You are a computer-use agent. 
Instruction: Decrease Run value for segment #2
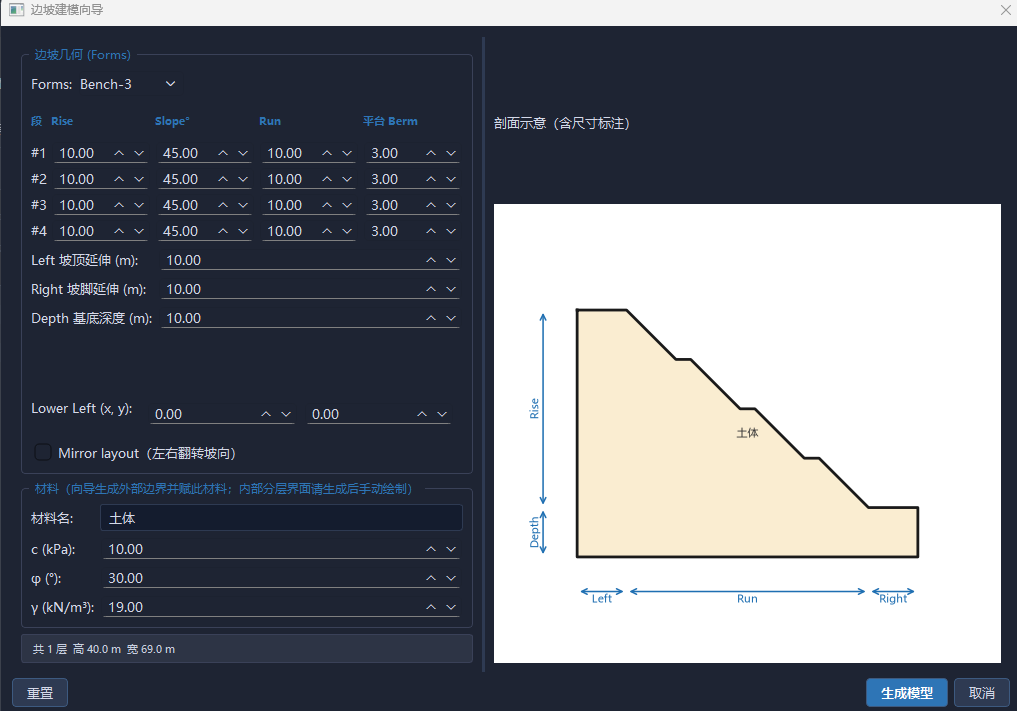tap(347, 179)
